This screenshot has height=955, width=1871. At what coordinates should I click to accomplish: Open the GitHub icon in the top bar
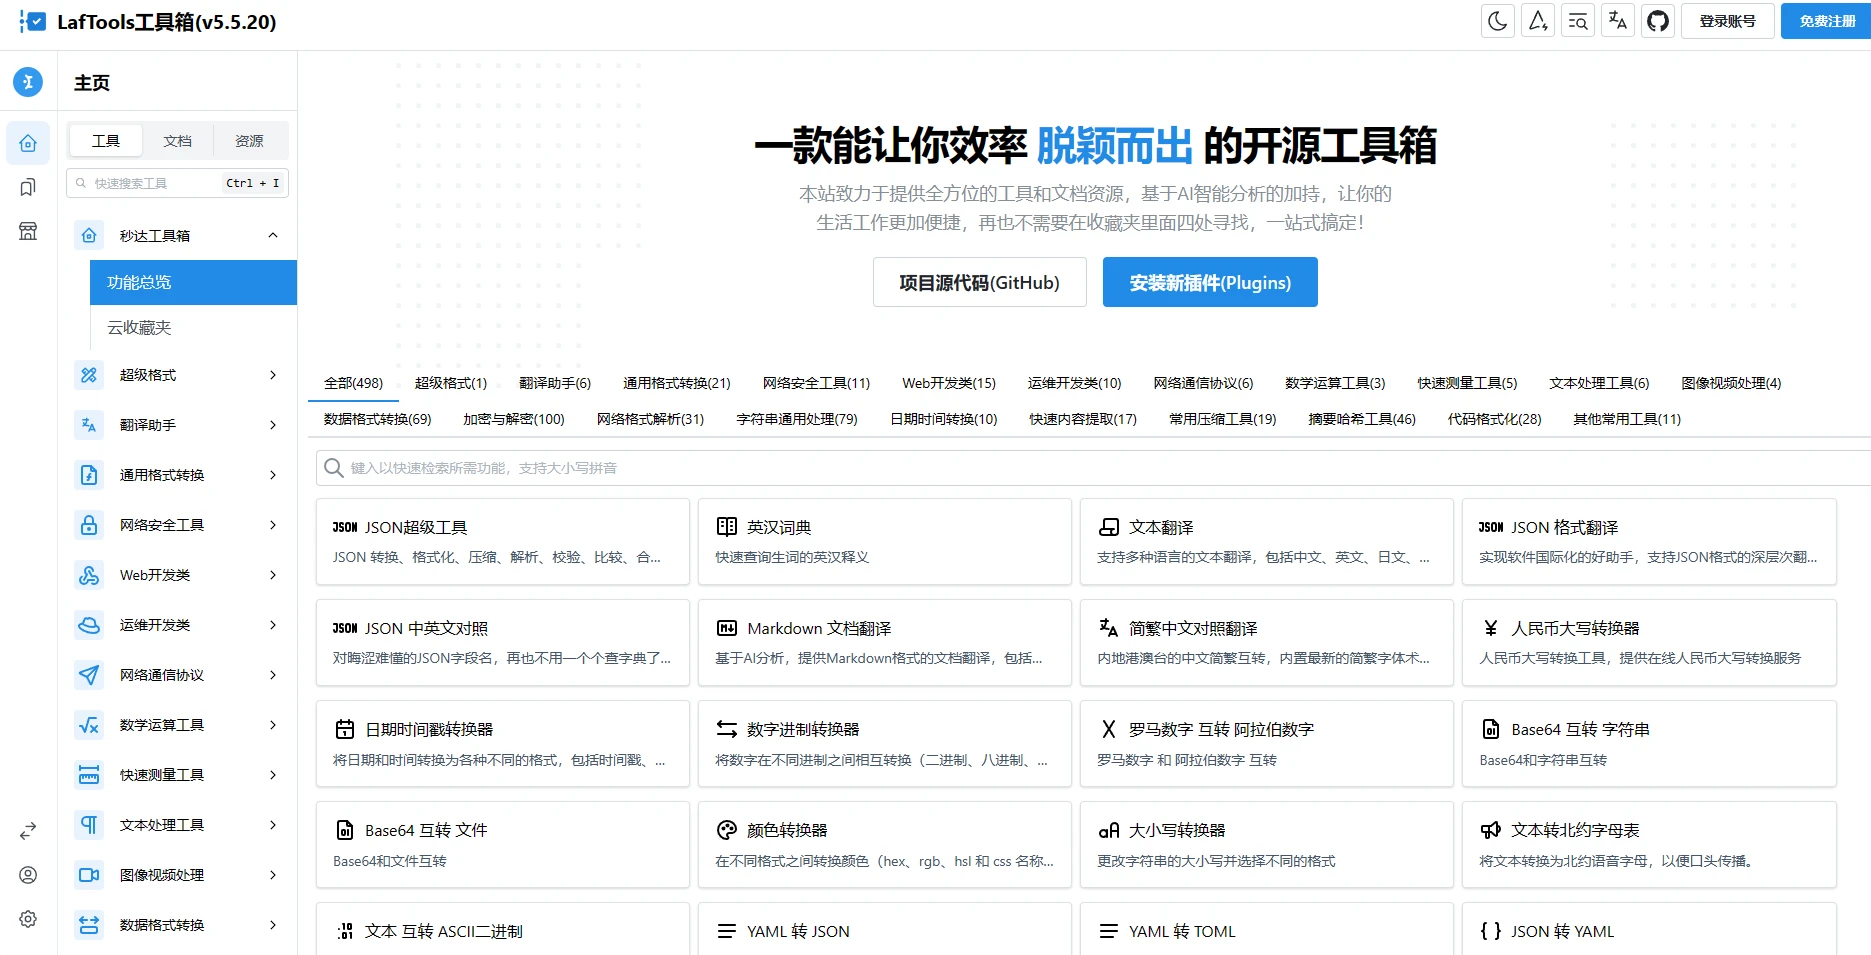[1657, 20]
